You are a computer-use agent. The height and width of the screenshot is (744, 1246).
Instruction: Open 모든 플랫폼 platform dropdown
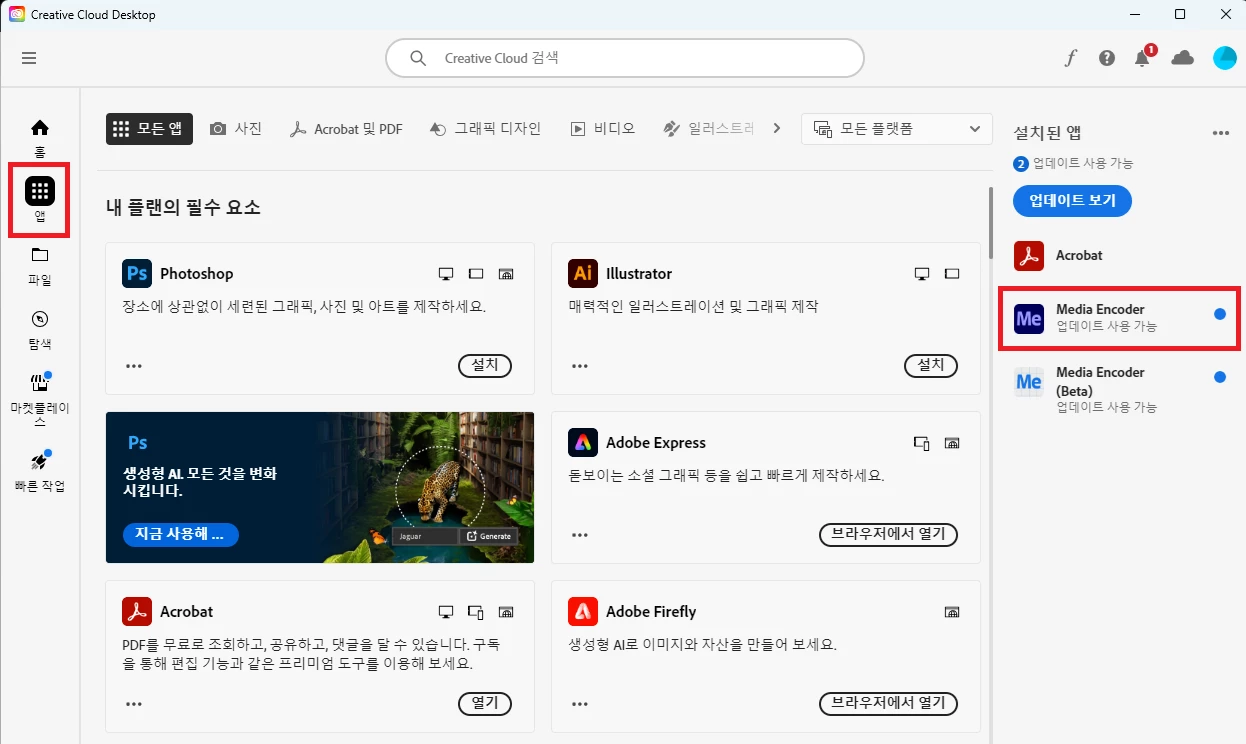click(x=897, y=129)
